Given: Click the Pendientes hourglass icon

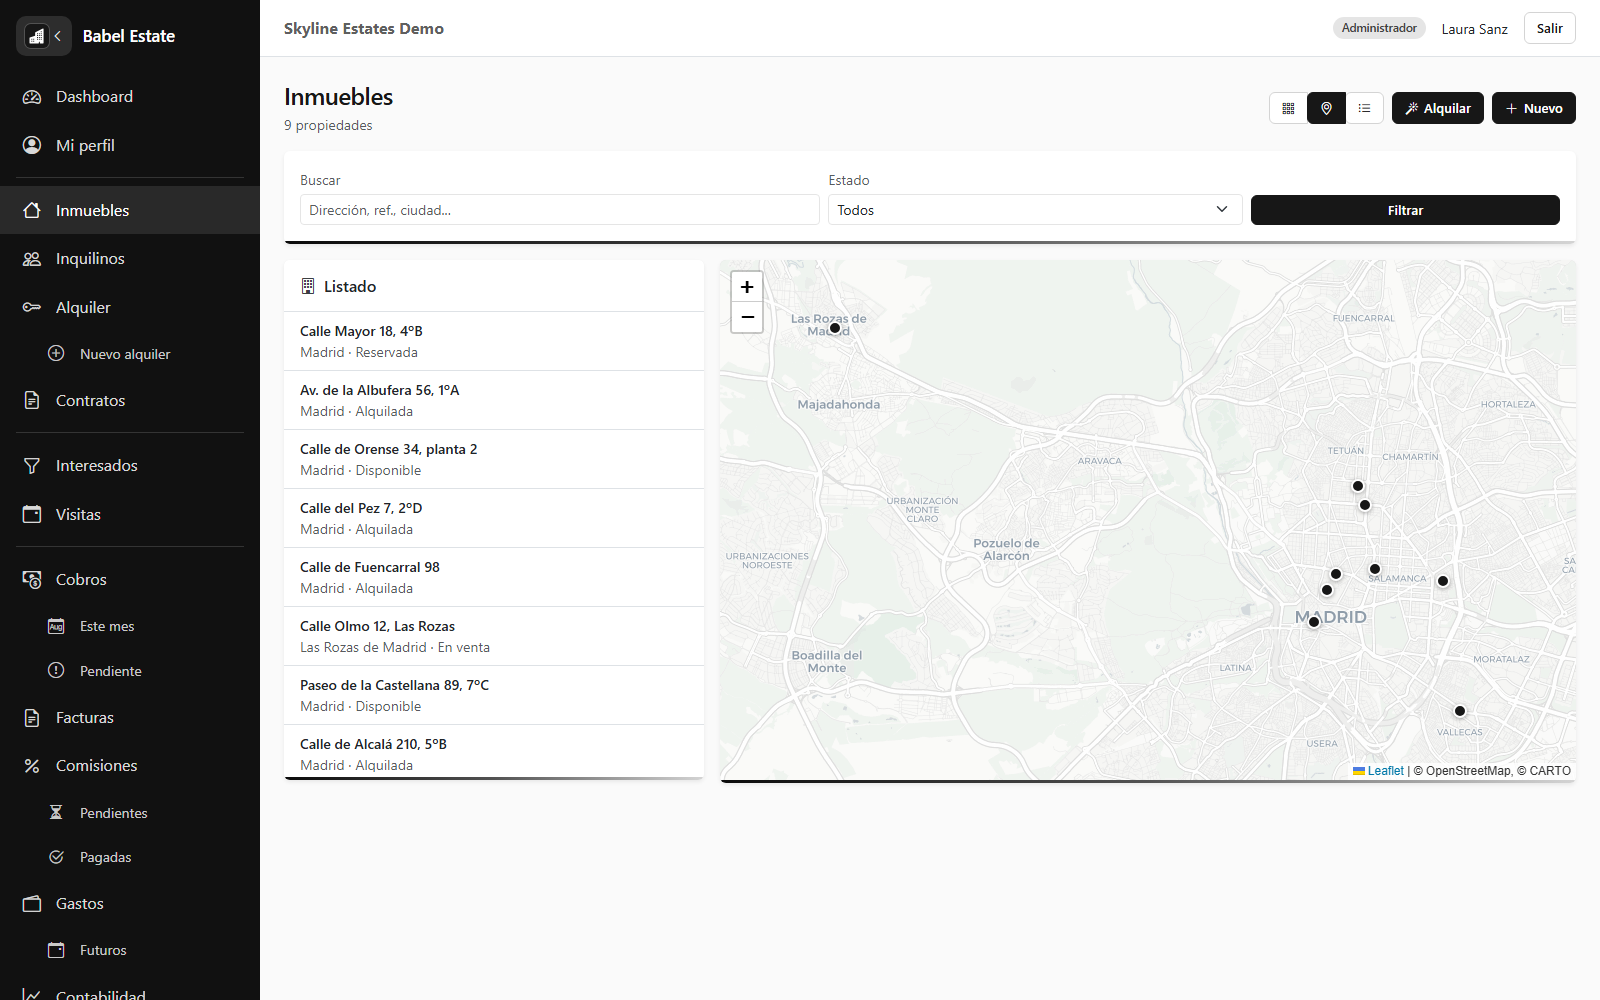Looking at the screenshot, I should (x=57, y=812).
